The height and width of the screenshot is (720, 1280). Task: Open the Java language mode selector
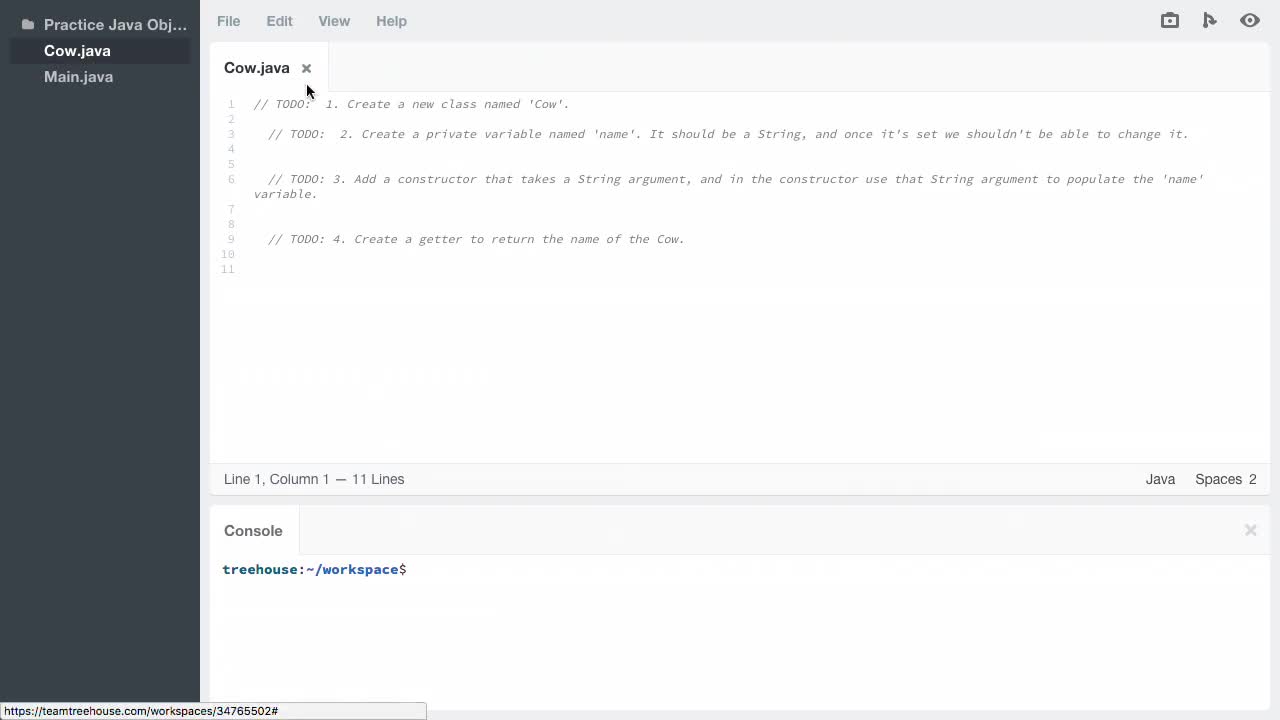point(1160,479)
